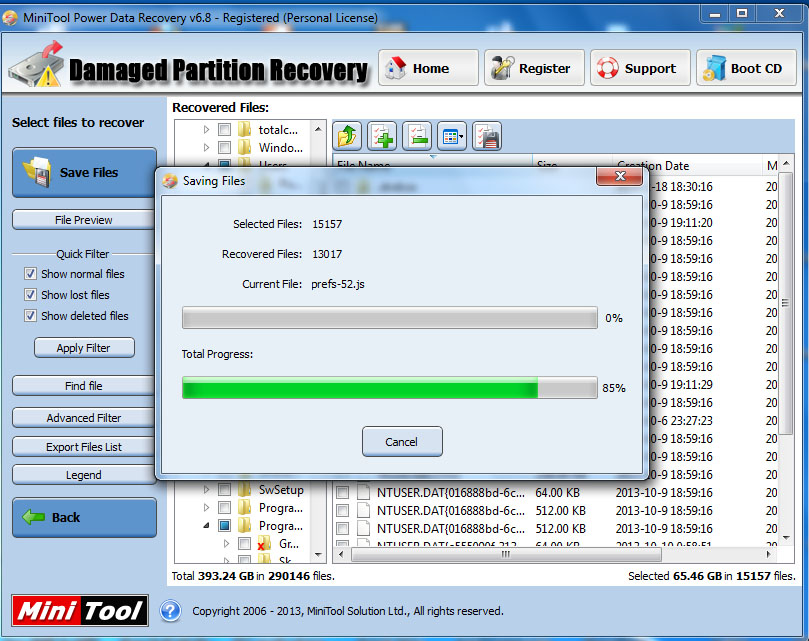Click the Selected Files value 15157 in the dialog
Screen dimensions: 809x641
(x=327, y=224)
